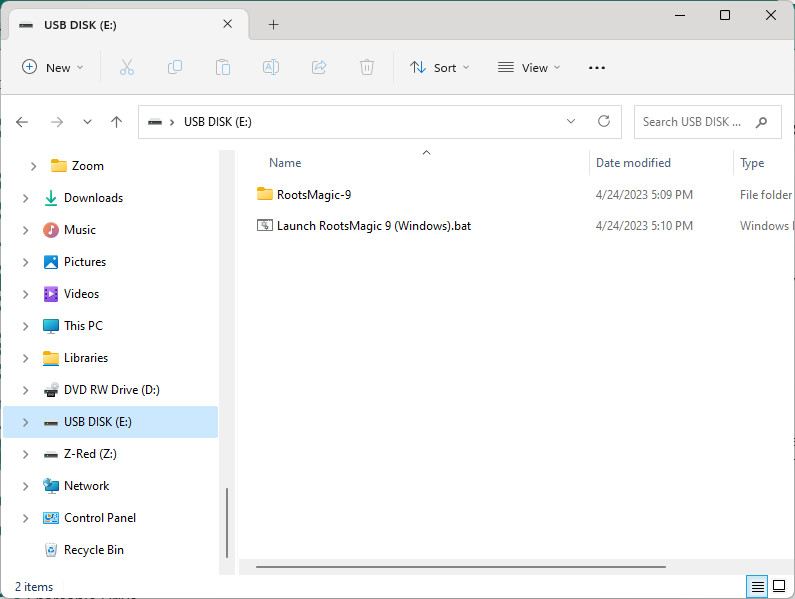Click the horizontal scrollbar in file list

(460, 567)
